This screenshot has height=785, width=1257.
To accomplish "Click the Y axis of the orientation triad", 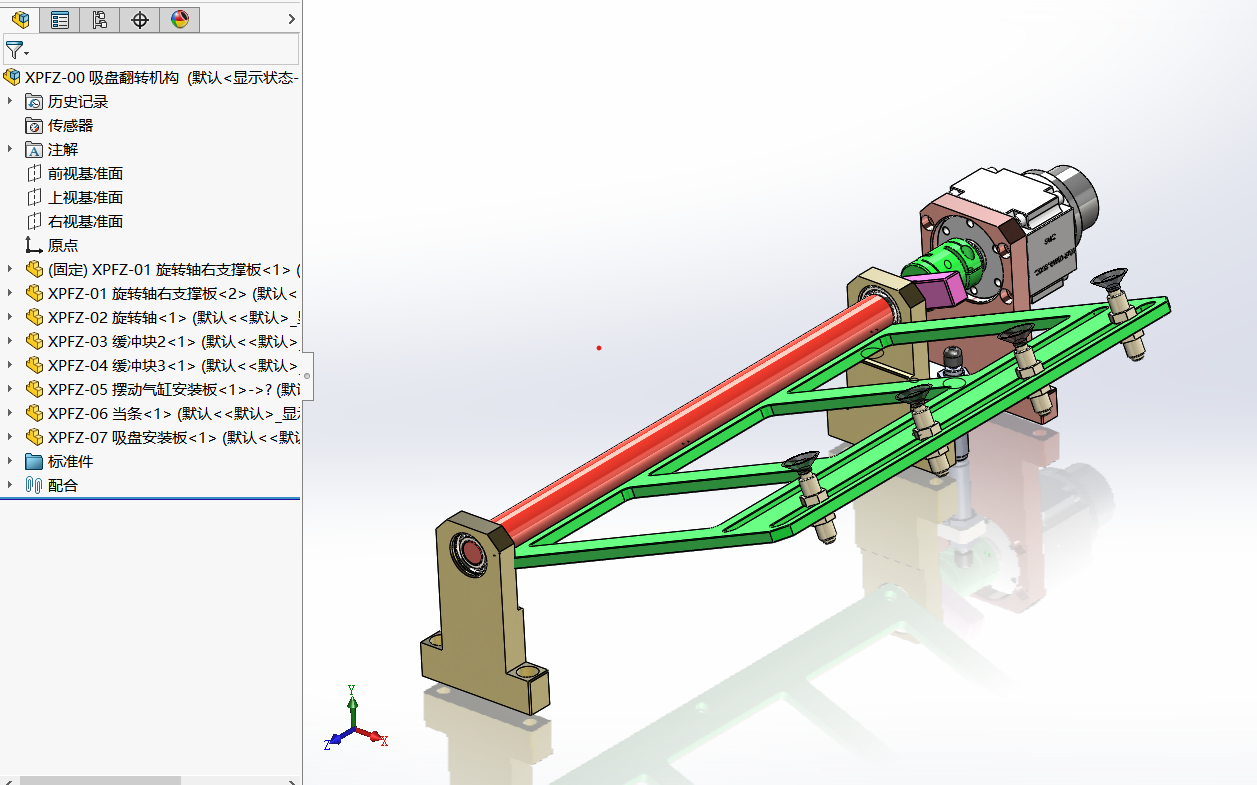I will [352, 705].
